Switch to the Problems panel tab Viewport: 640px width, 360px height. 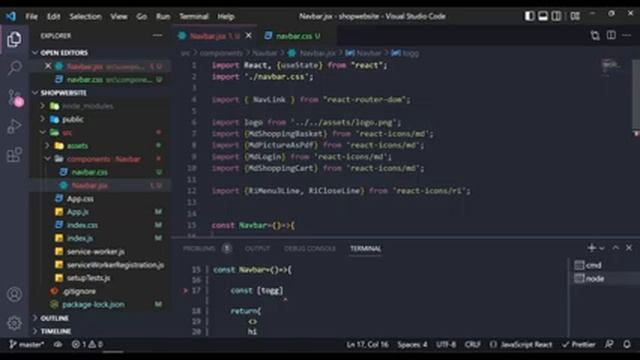tap(199, 248)
